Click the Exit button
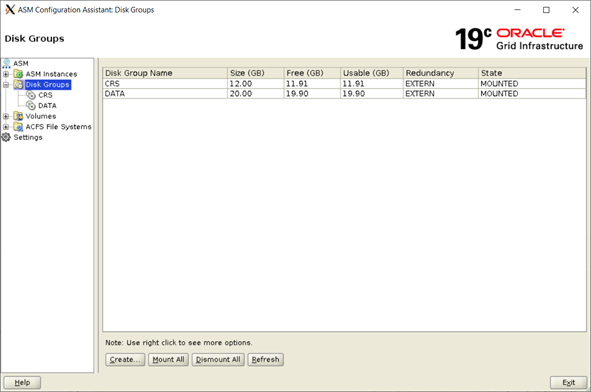Image resolution: width=591 pixels, height=392 pixels. click(568, 383)
